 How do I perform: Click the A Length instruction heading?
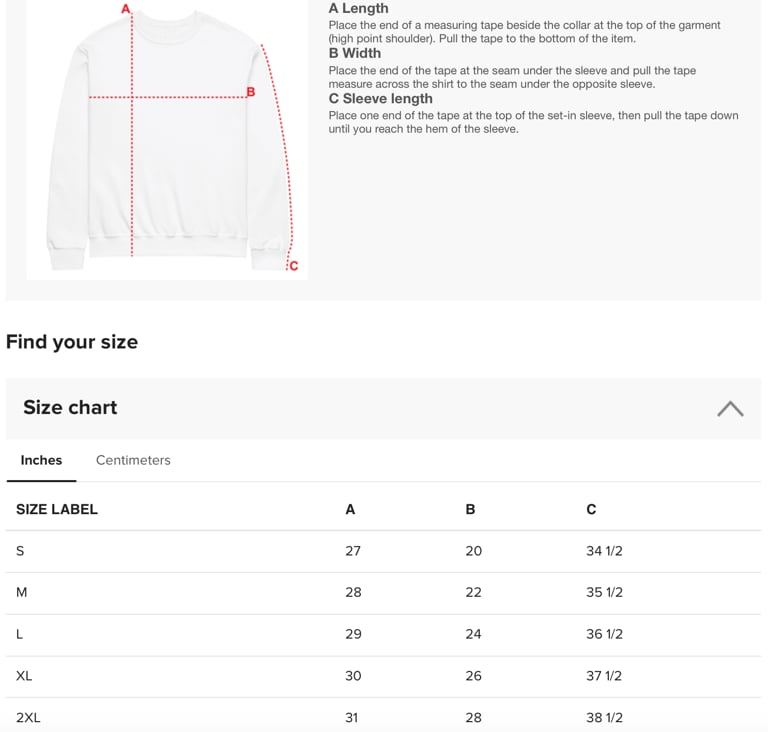pyautogui.click(x=359, y=8)
